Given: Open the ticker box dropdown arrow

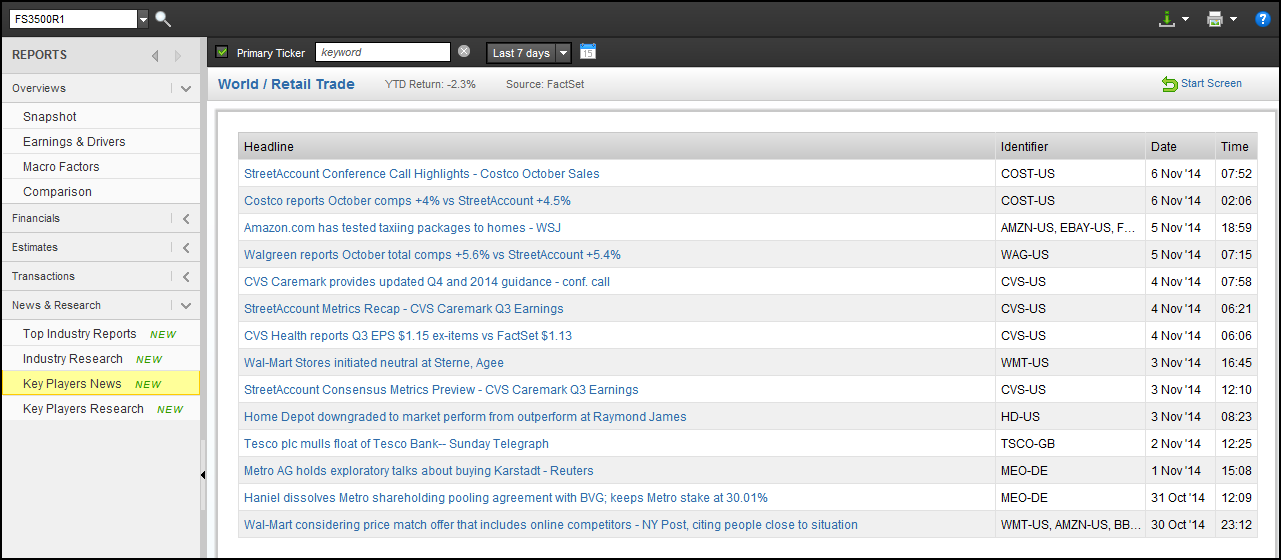Looking at the screenshot, I should point(143,19).
